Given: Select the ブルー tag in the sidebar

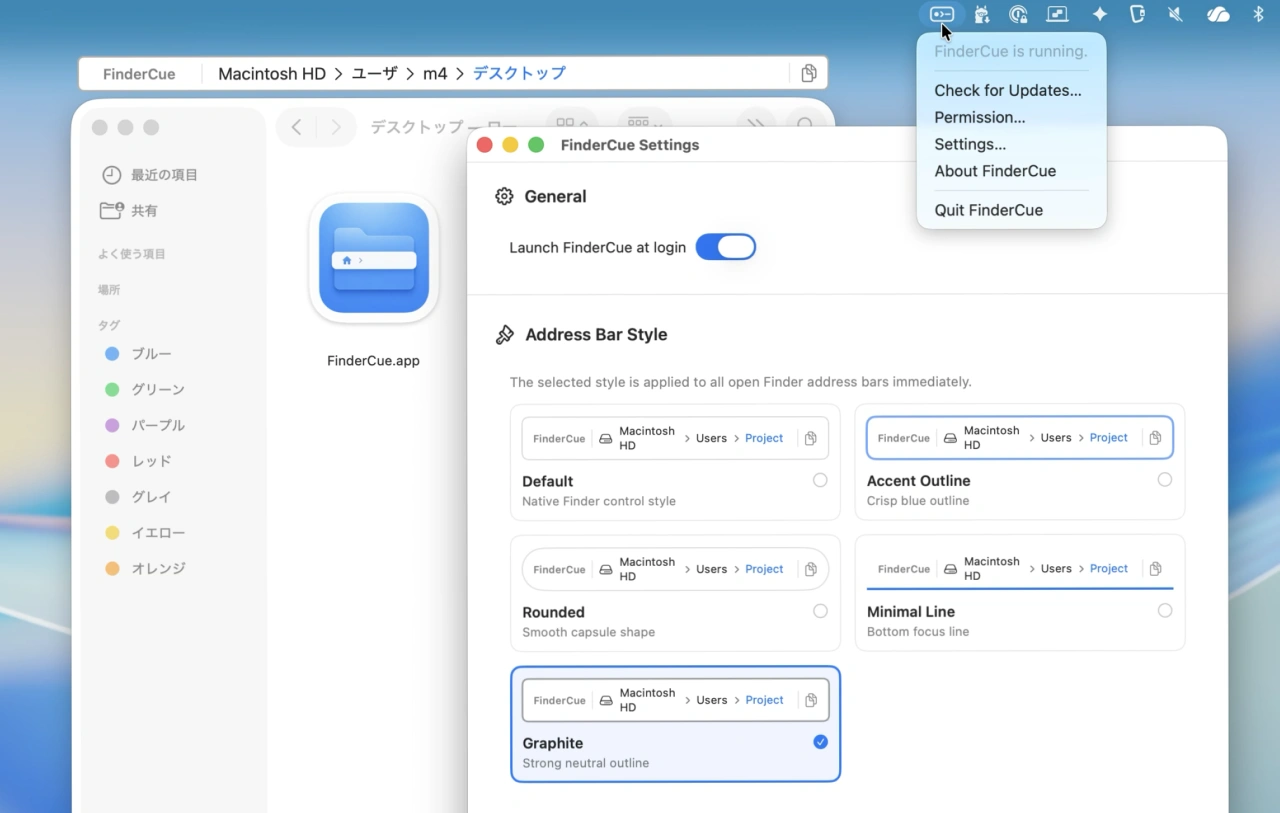Looking at the screenshot, I should [139, 354].
